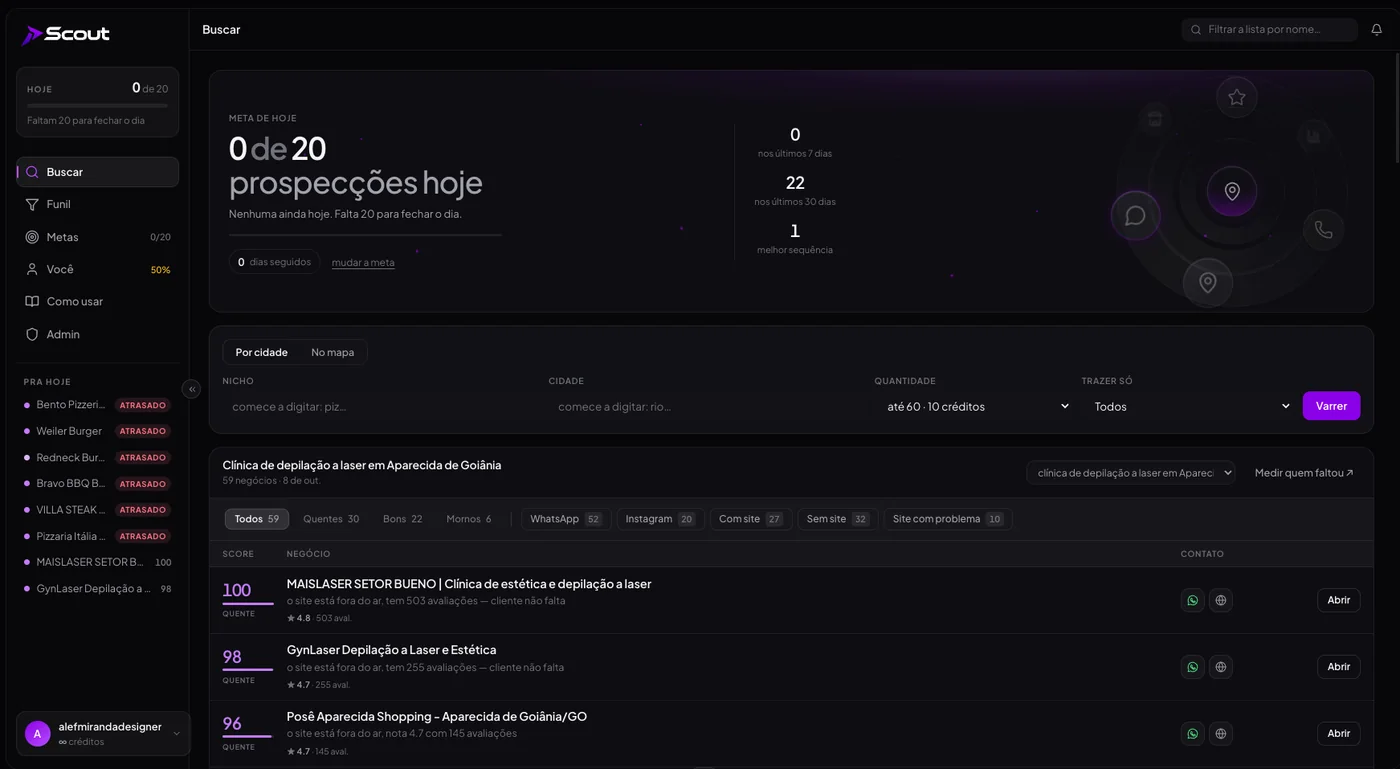Switch to Por cidade search mode
Viewport: 1400px width, 769px height.
click(x=262, y=352)
